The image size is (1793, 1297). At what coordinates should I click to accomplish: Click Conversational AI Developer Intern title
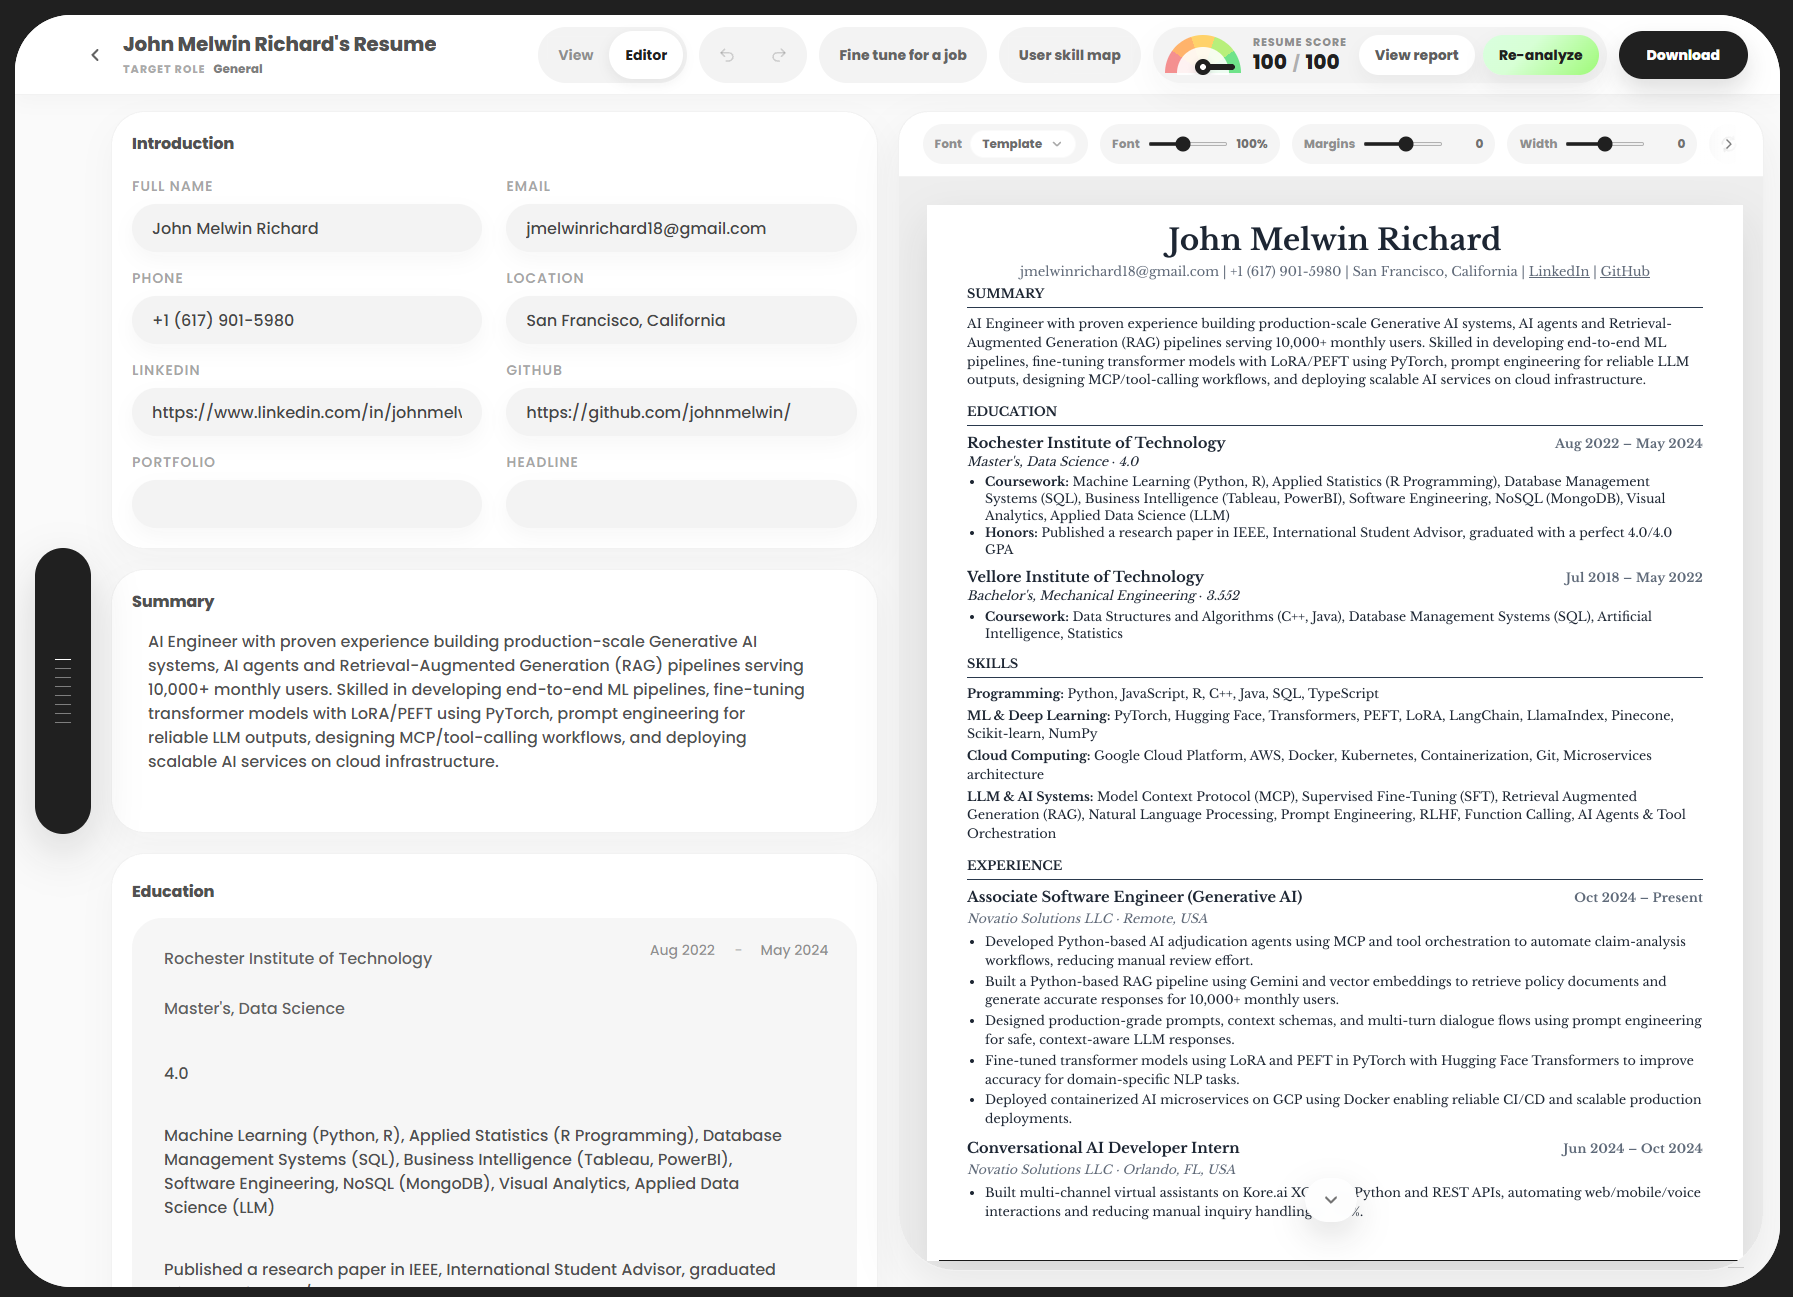point(1103,1148)
